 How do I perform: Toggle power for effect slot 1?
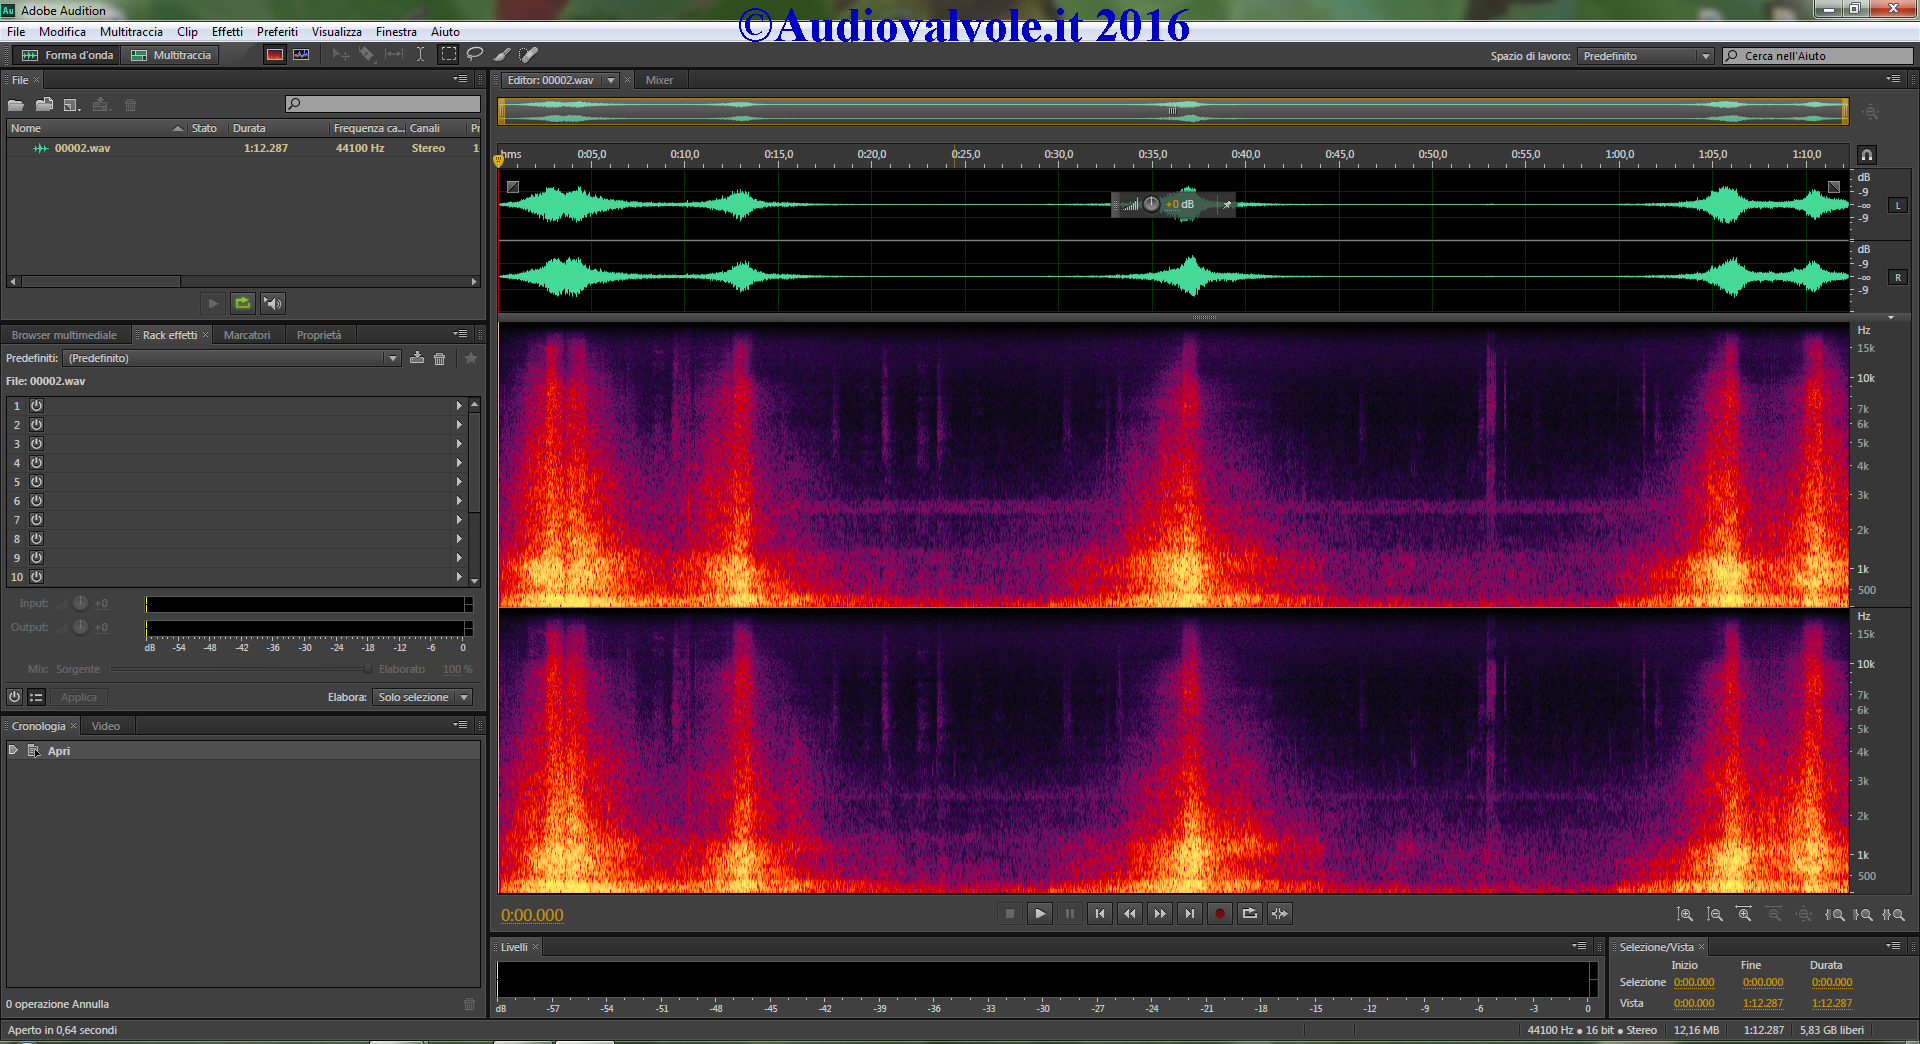(x=36, y=406)
